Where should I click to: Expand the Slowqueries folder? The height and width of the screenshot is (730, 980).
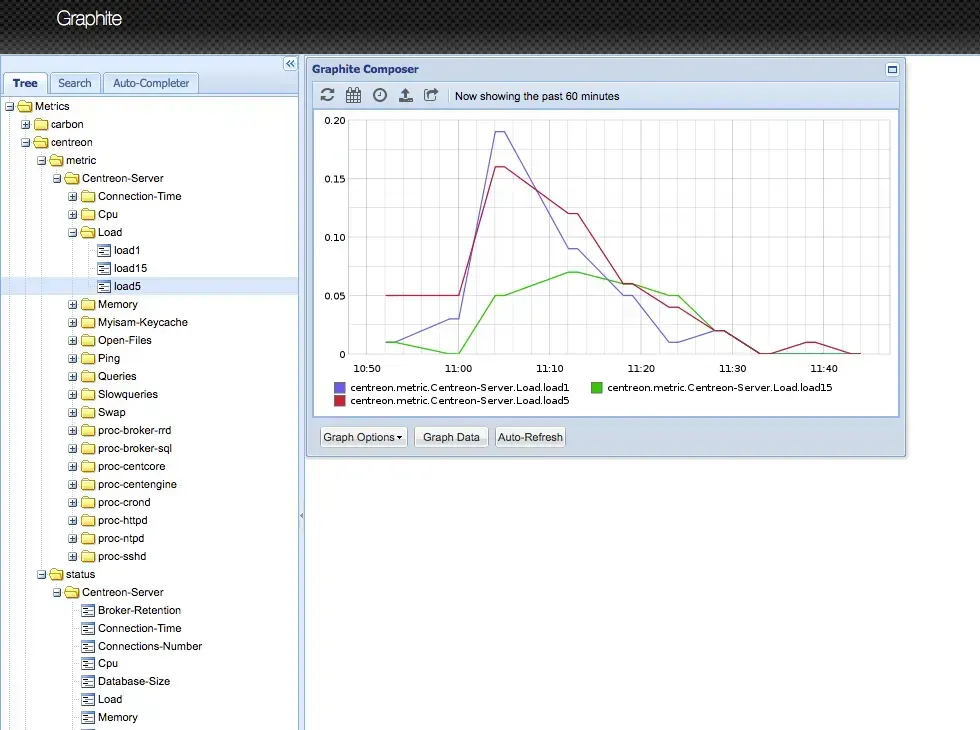coord(72,395)
